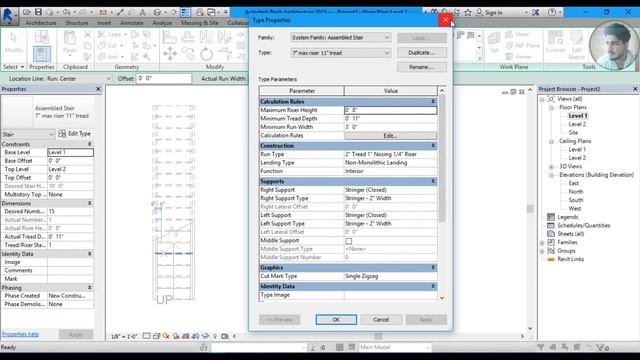Toggle the Middle Support checkbox
This screenshot has height=360, width=640.
point(349,241)
